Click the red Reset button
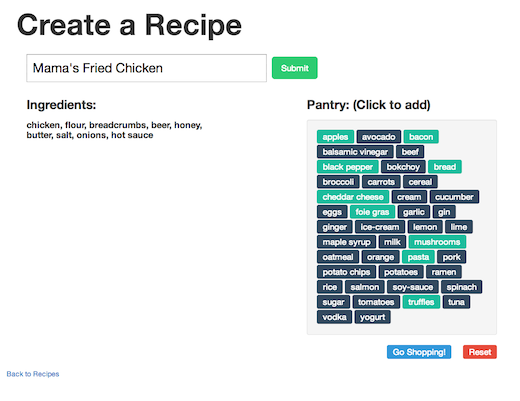Viewport: 520px width, 401px height. 480,352
